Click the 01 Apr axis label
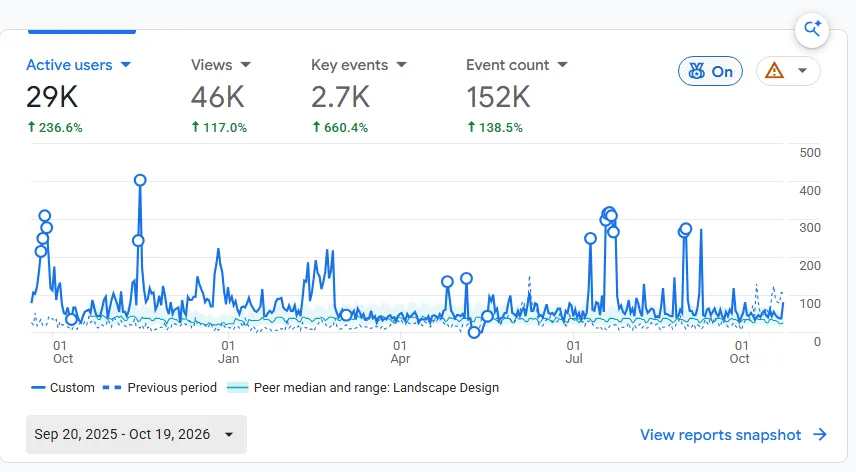This screenshot has width=856, height=472. 400,352
